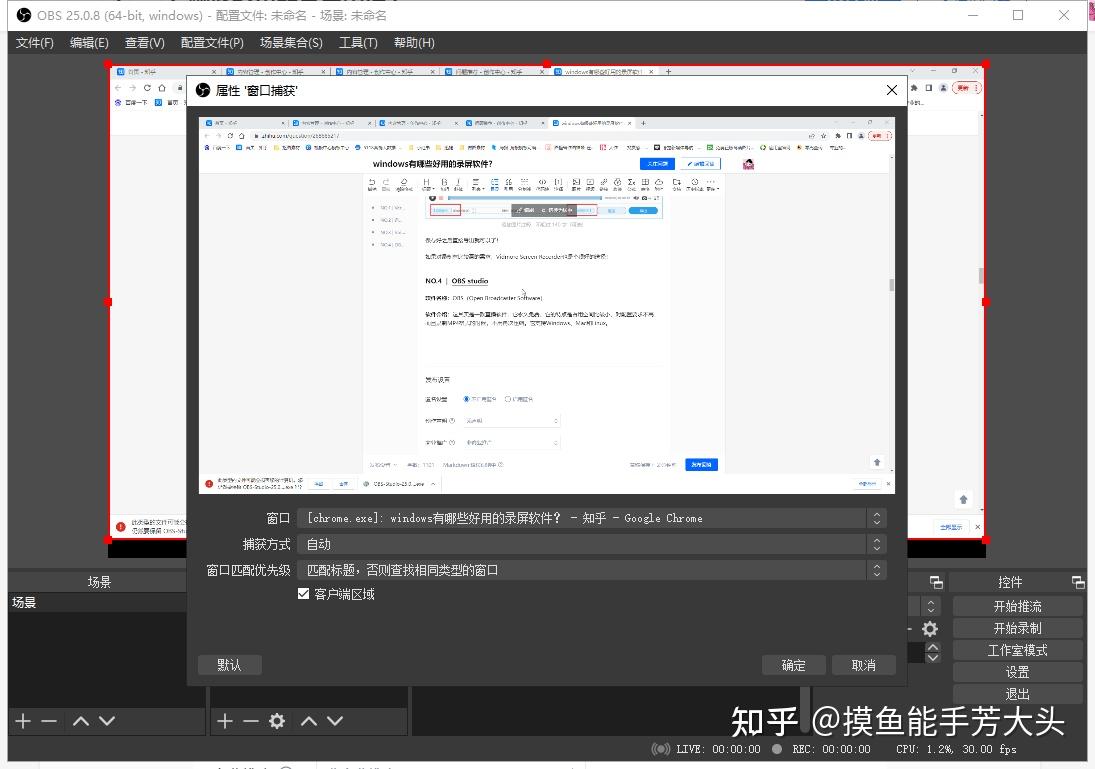Open the 捕获方式 dropdown set to 自动

592,544
